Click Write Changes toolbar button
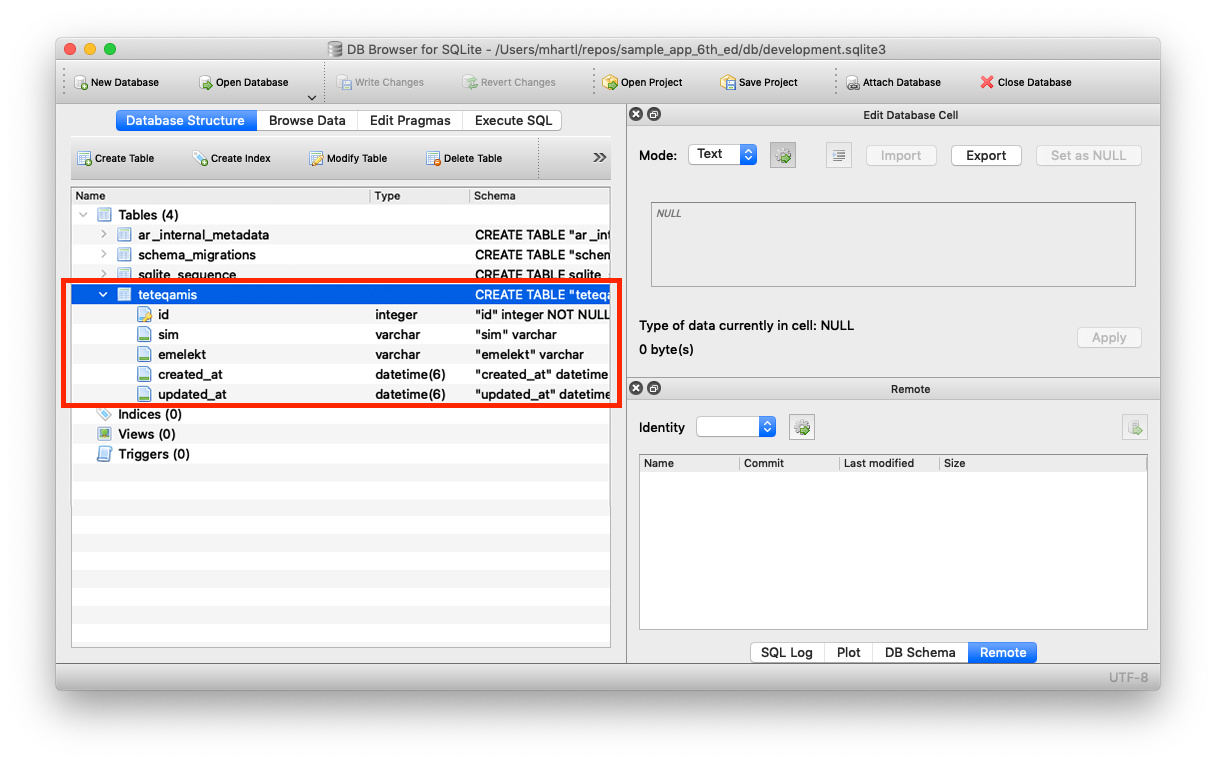This screenshot has width=1216, height=764. tap(380, 82)
